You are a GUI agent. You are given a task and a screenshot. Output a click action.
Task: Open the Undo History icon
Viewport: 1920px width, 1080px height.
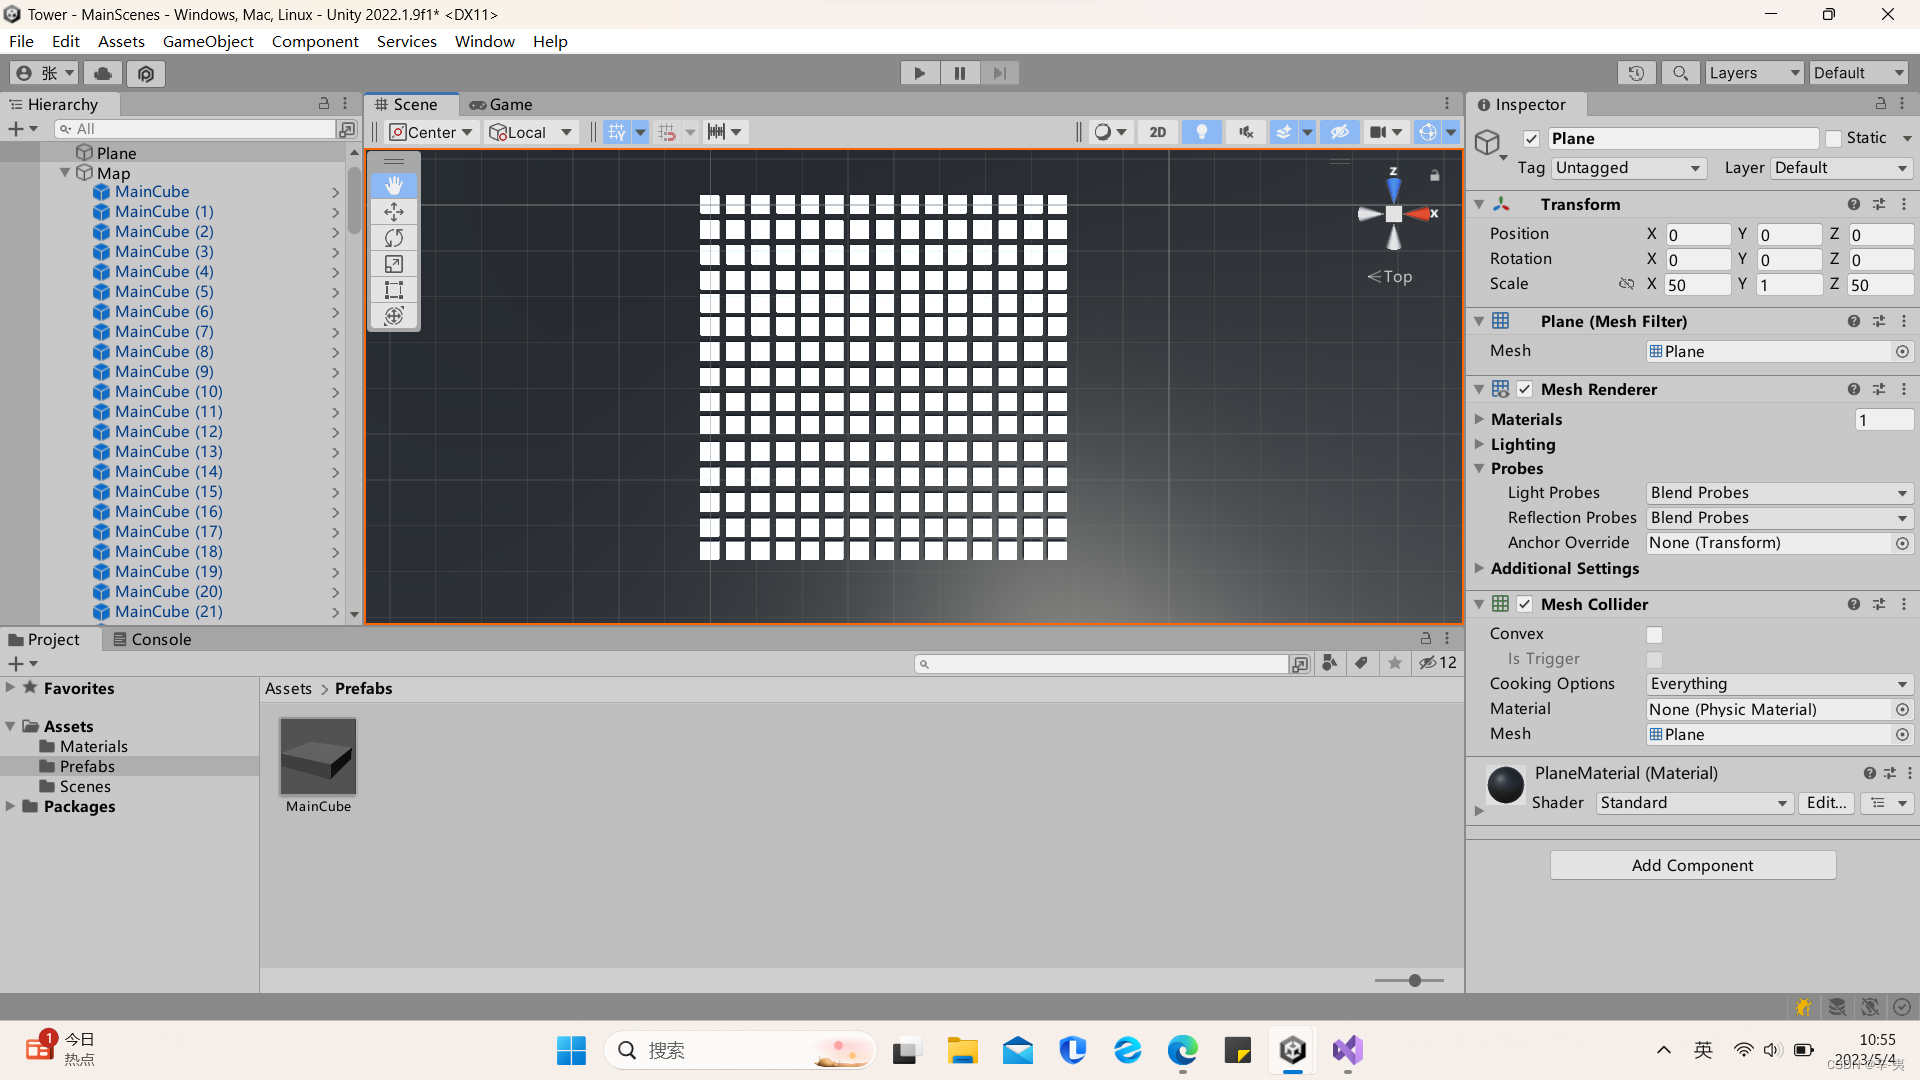[1636, 73]
